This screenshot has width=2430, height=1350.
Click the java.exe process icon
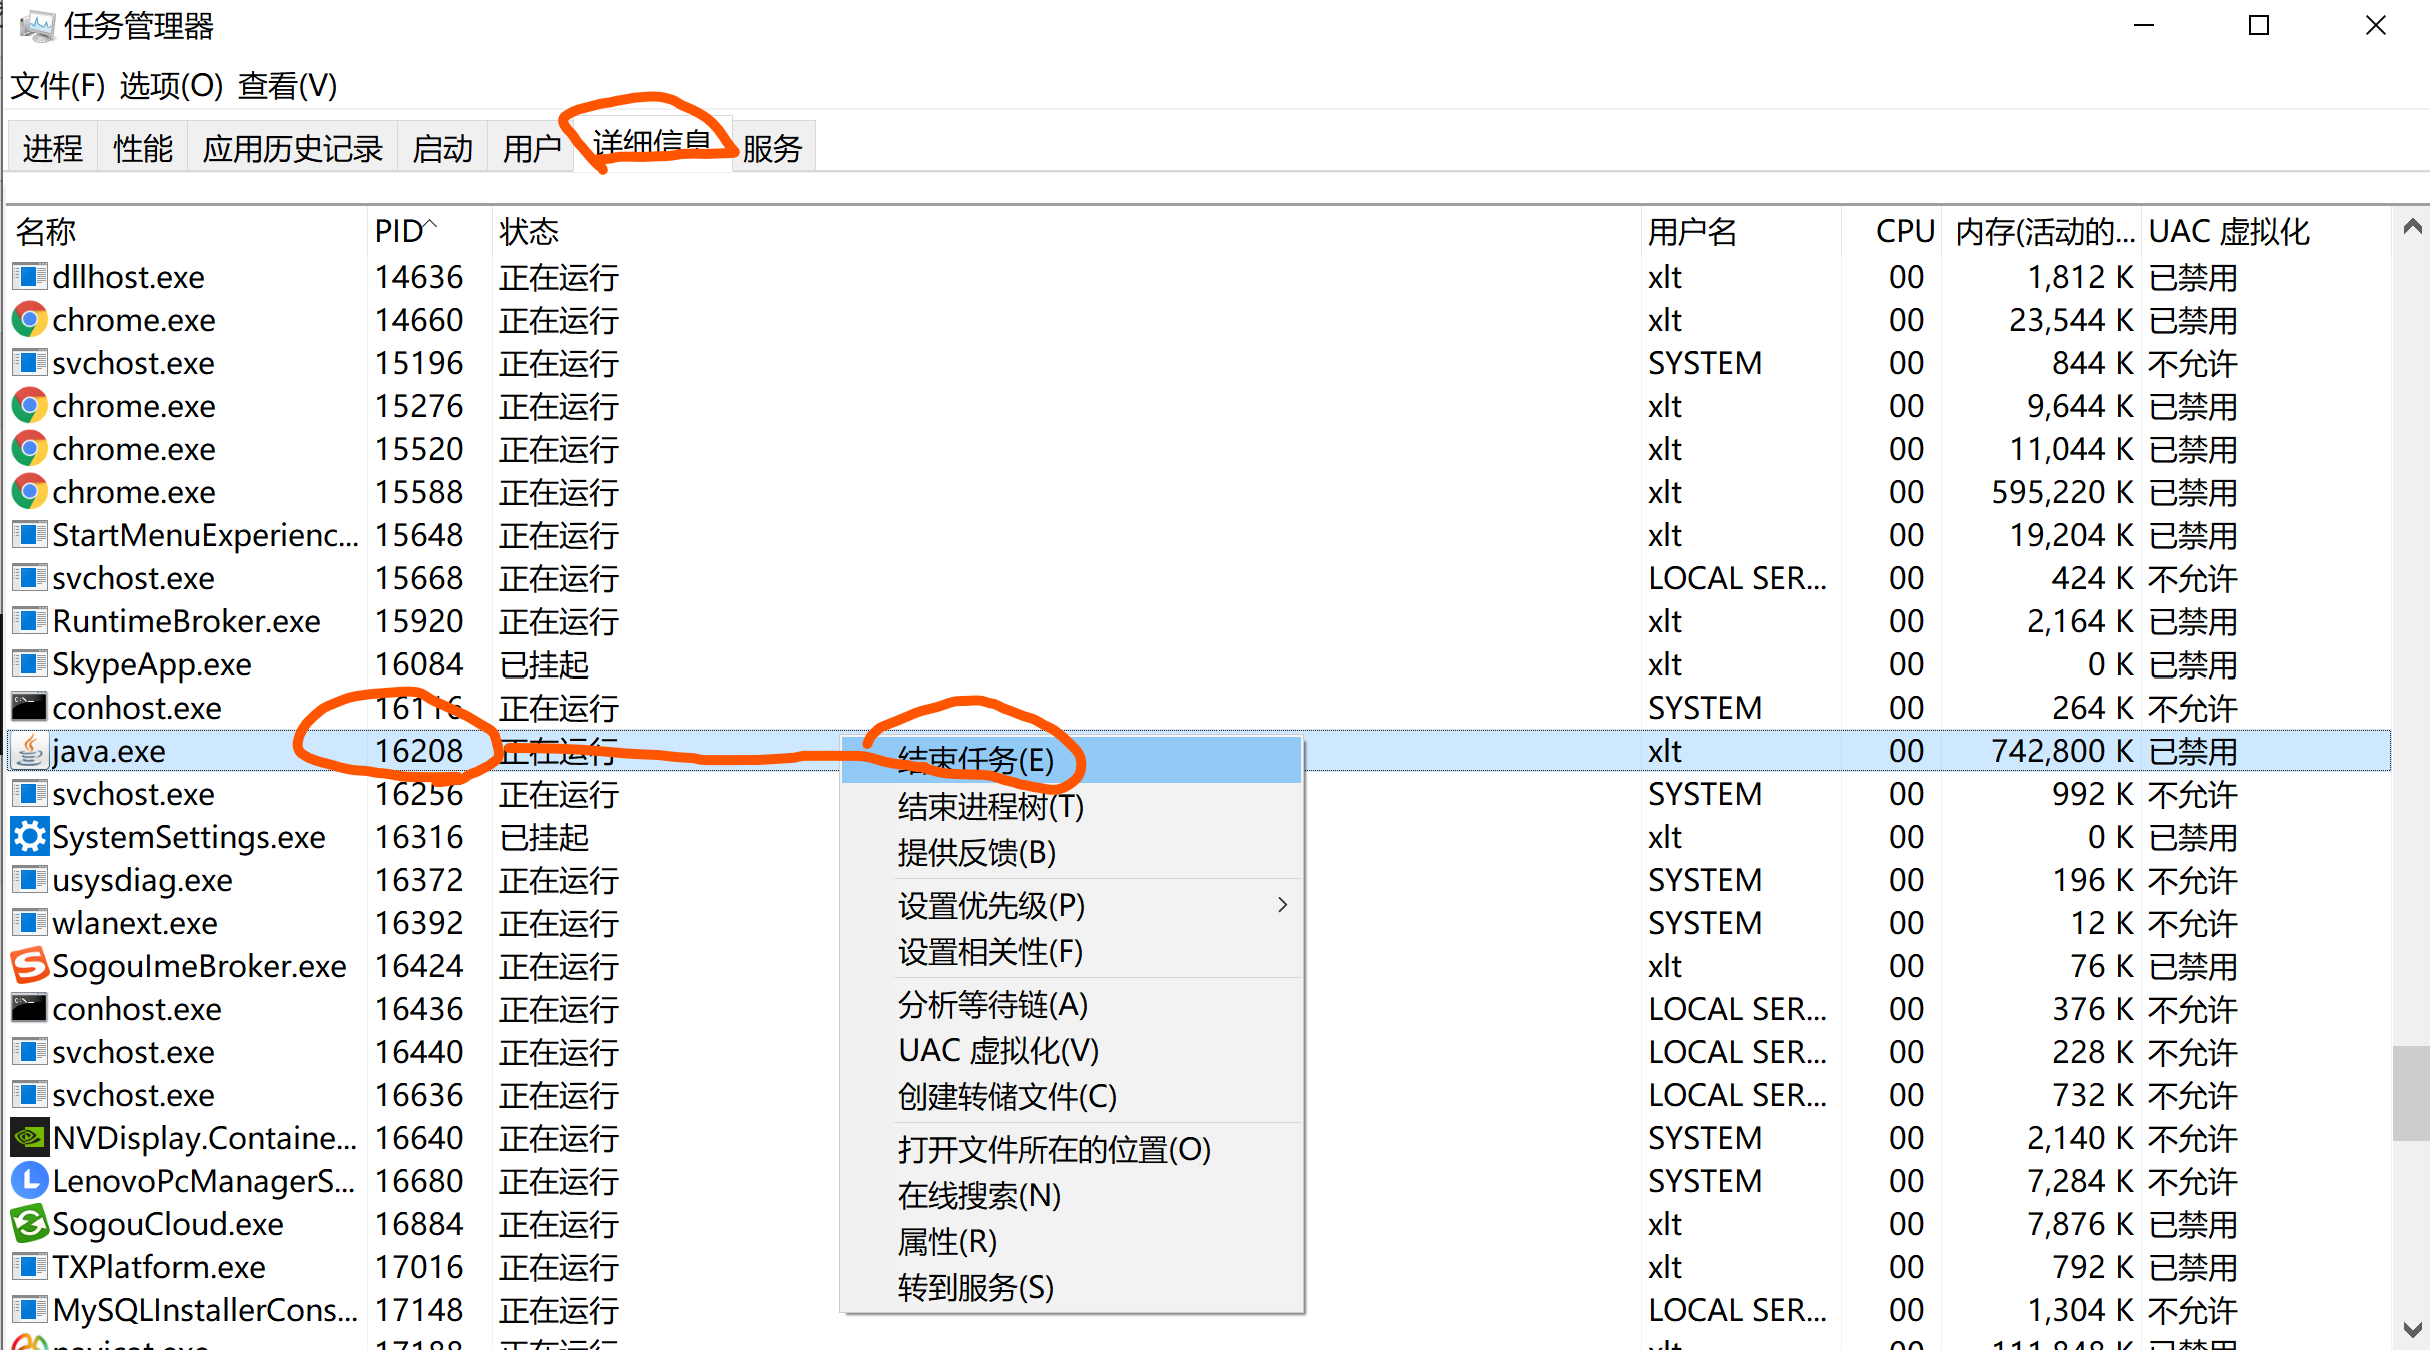(30, 750)
